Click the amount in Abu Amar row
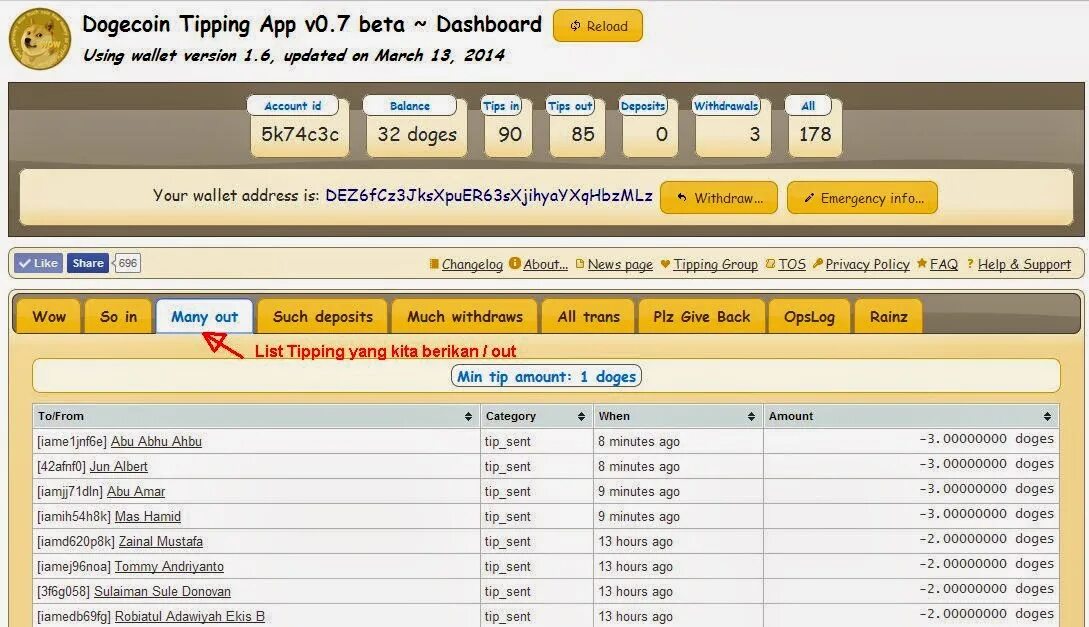 (986, 489)
